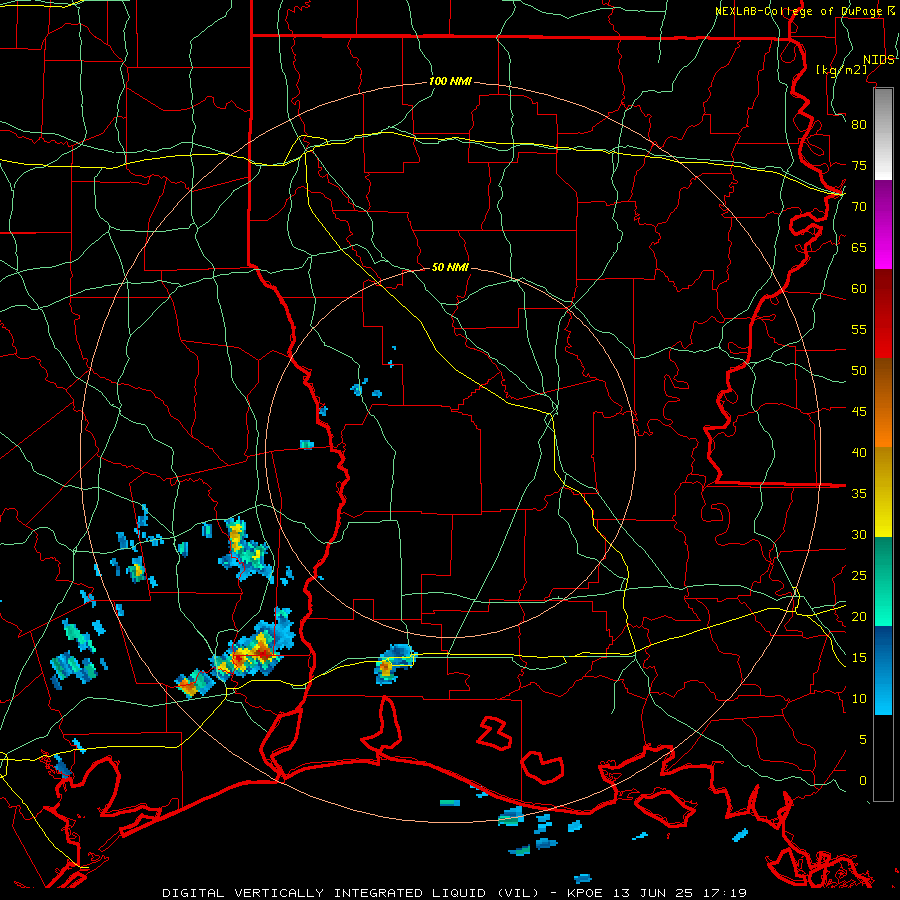This screenshot has width=900, height=900.
Task: Select the 65 tick label on the legend
Action: [859, 248]
